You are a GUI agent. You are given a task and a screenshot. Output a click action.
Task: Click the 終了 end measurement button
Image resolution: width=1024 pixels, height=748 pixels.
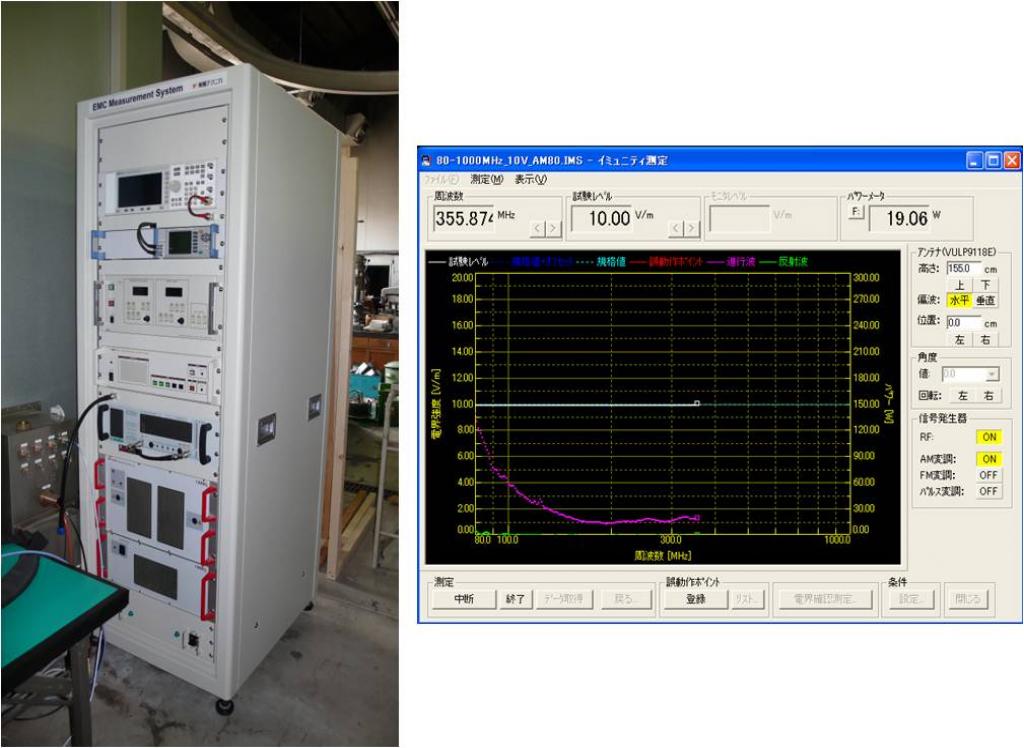tap(515, 599)
